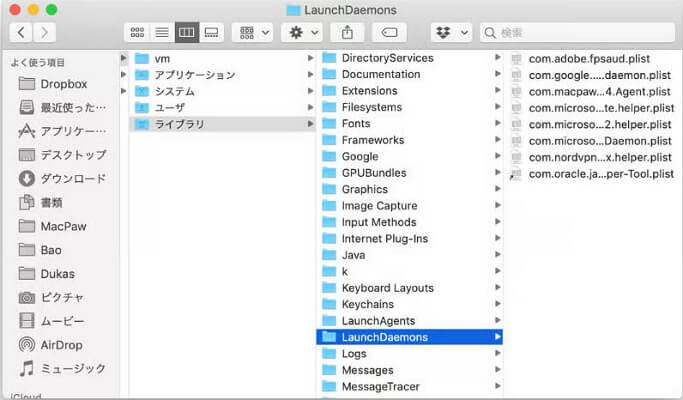This screenshot has height=400, width=683.
Task: Click the Edit Tags button
Action: (x=389, y=33)
